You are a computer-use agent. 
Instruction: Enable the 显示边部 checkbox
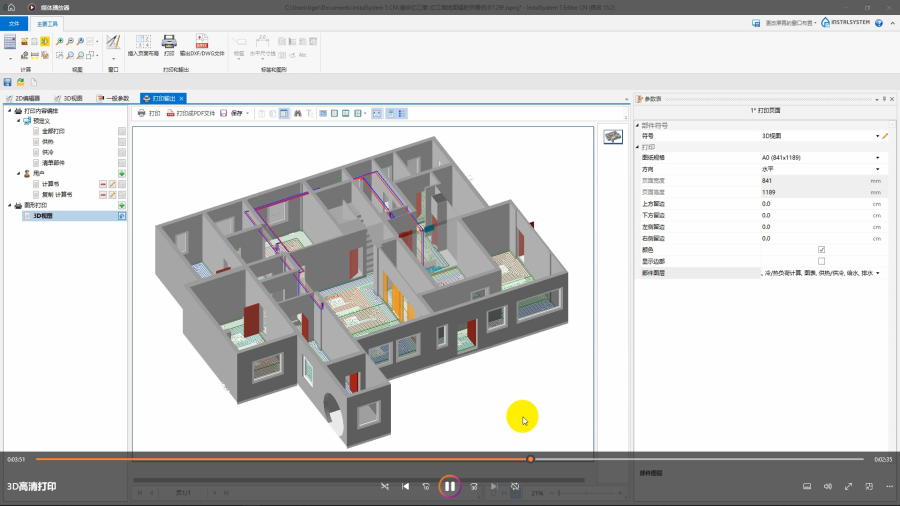[821, 261]
